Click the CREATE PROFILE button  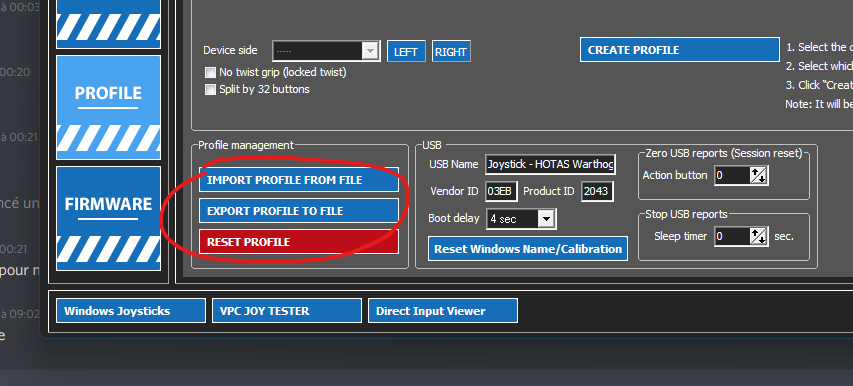click(679, 50)
